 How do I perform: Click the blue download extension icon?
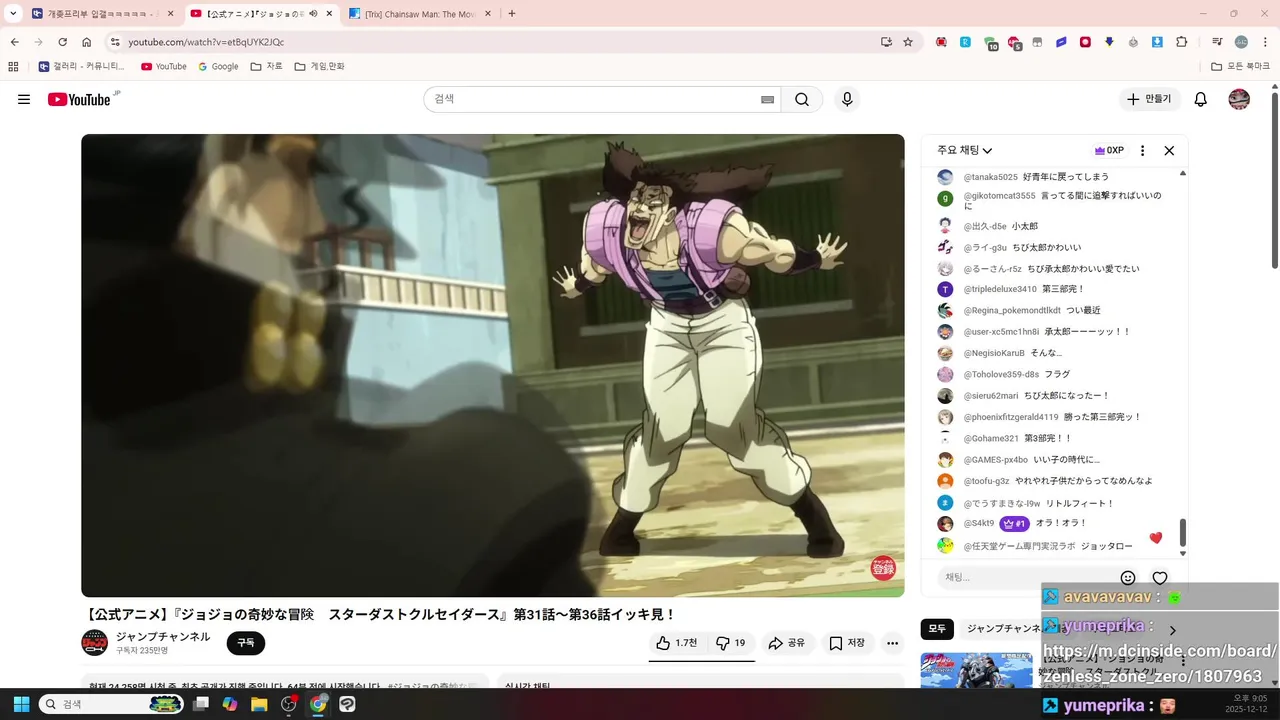click(x=1157, y=42)
